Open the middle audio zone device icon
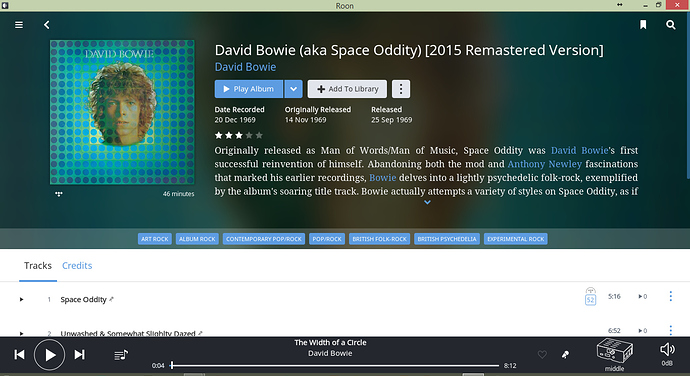The image size is (690, 376). [614, 351]
